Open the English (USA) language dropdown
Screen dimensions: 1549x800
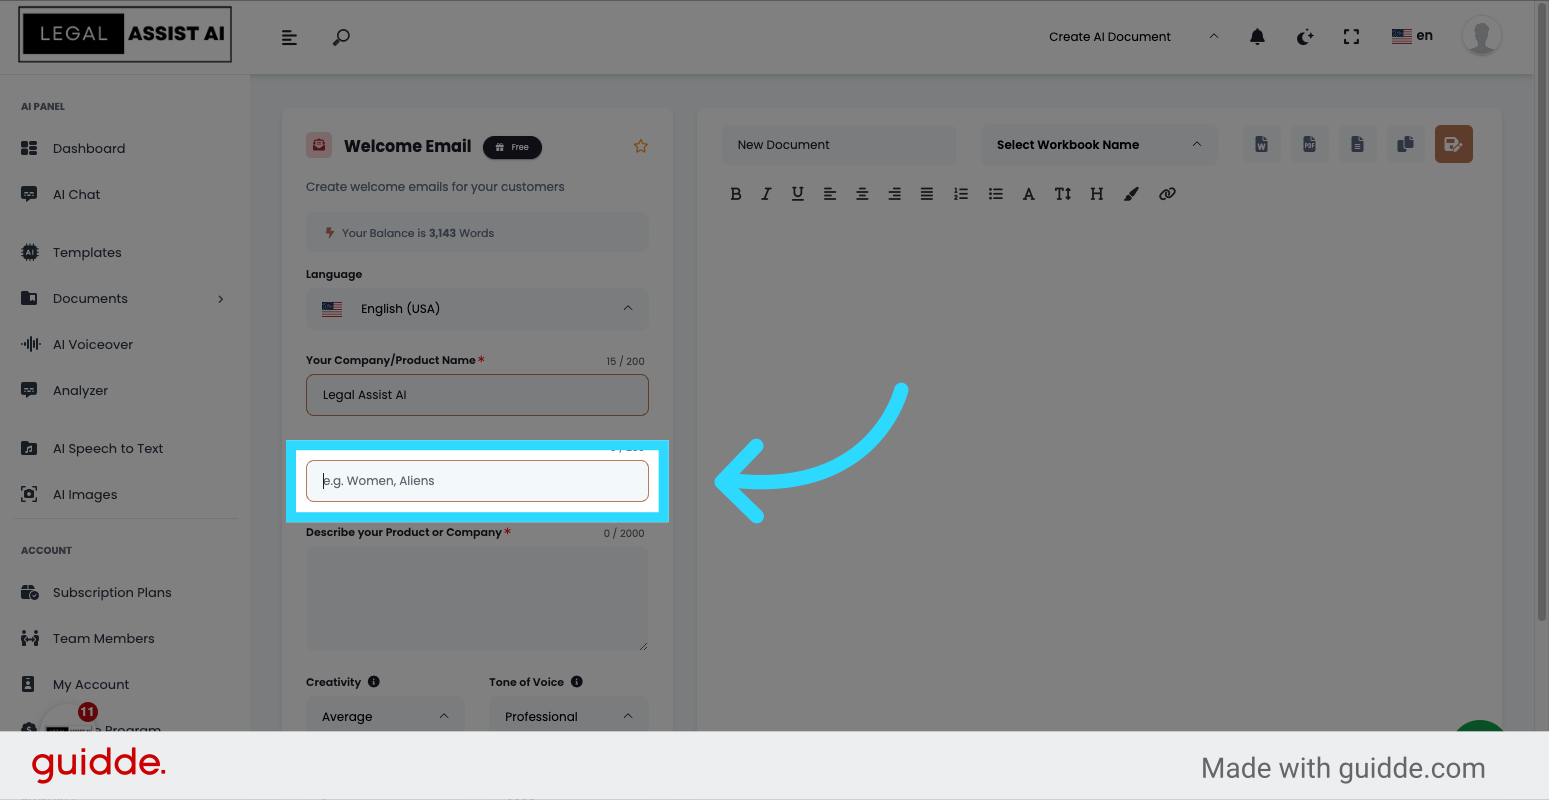tap(477, 309)
